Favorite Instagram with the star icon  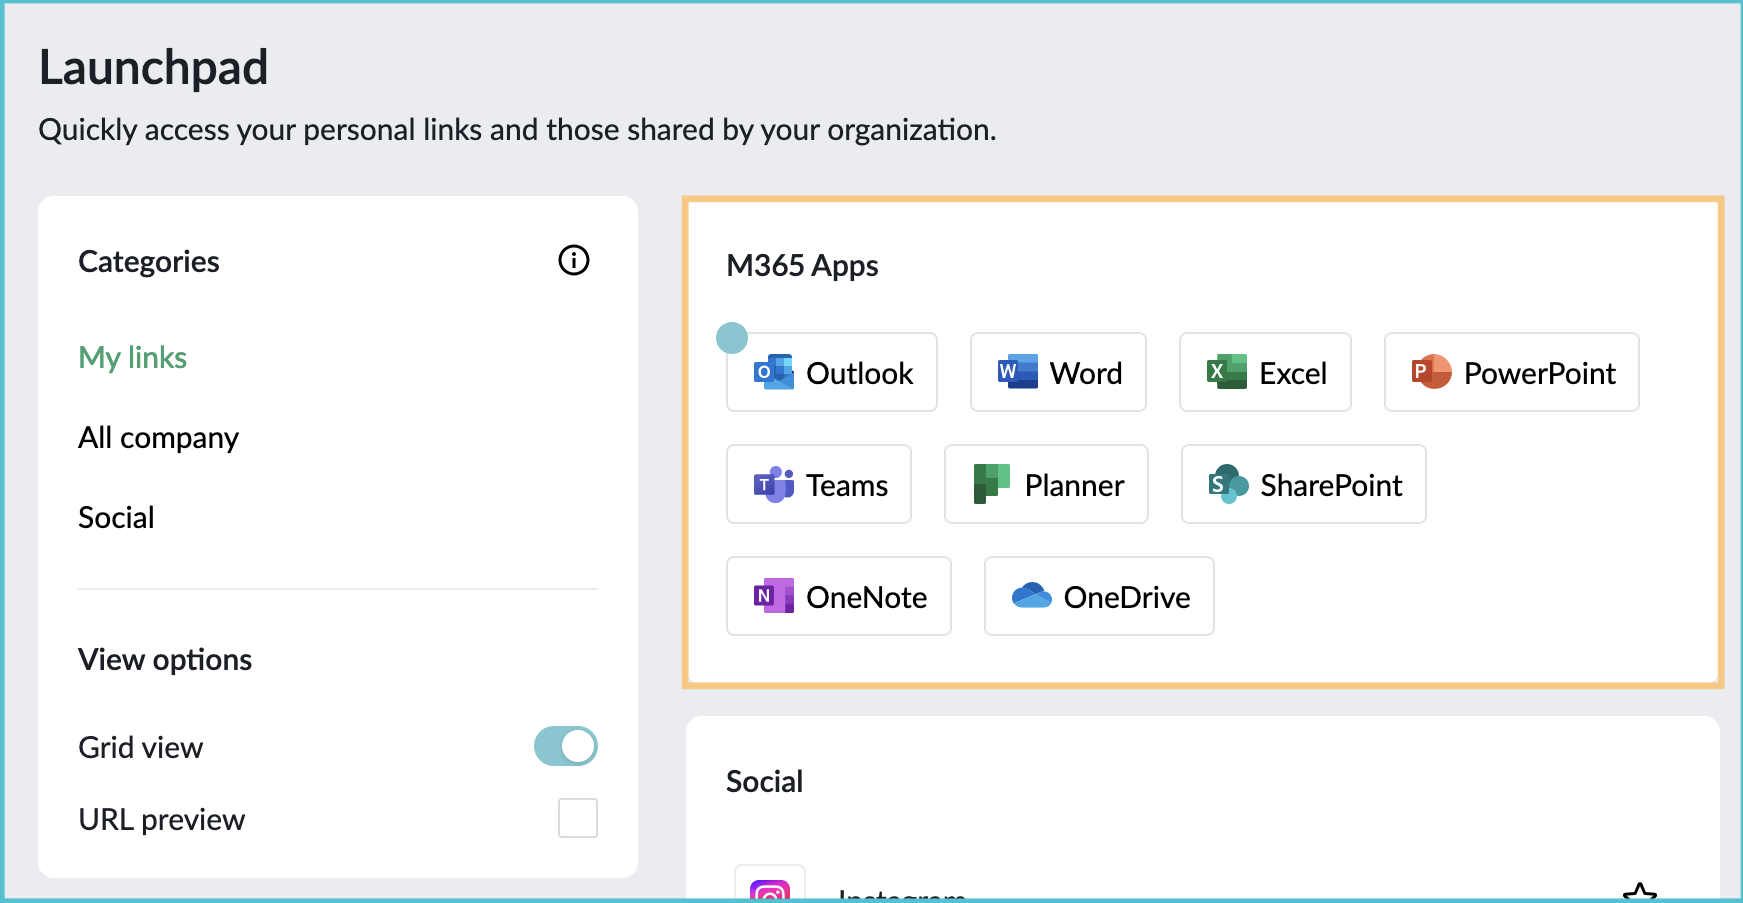1639,893
